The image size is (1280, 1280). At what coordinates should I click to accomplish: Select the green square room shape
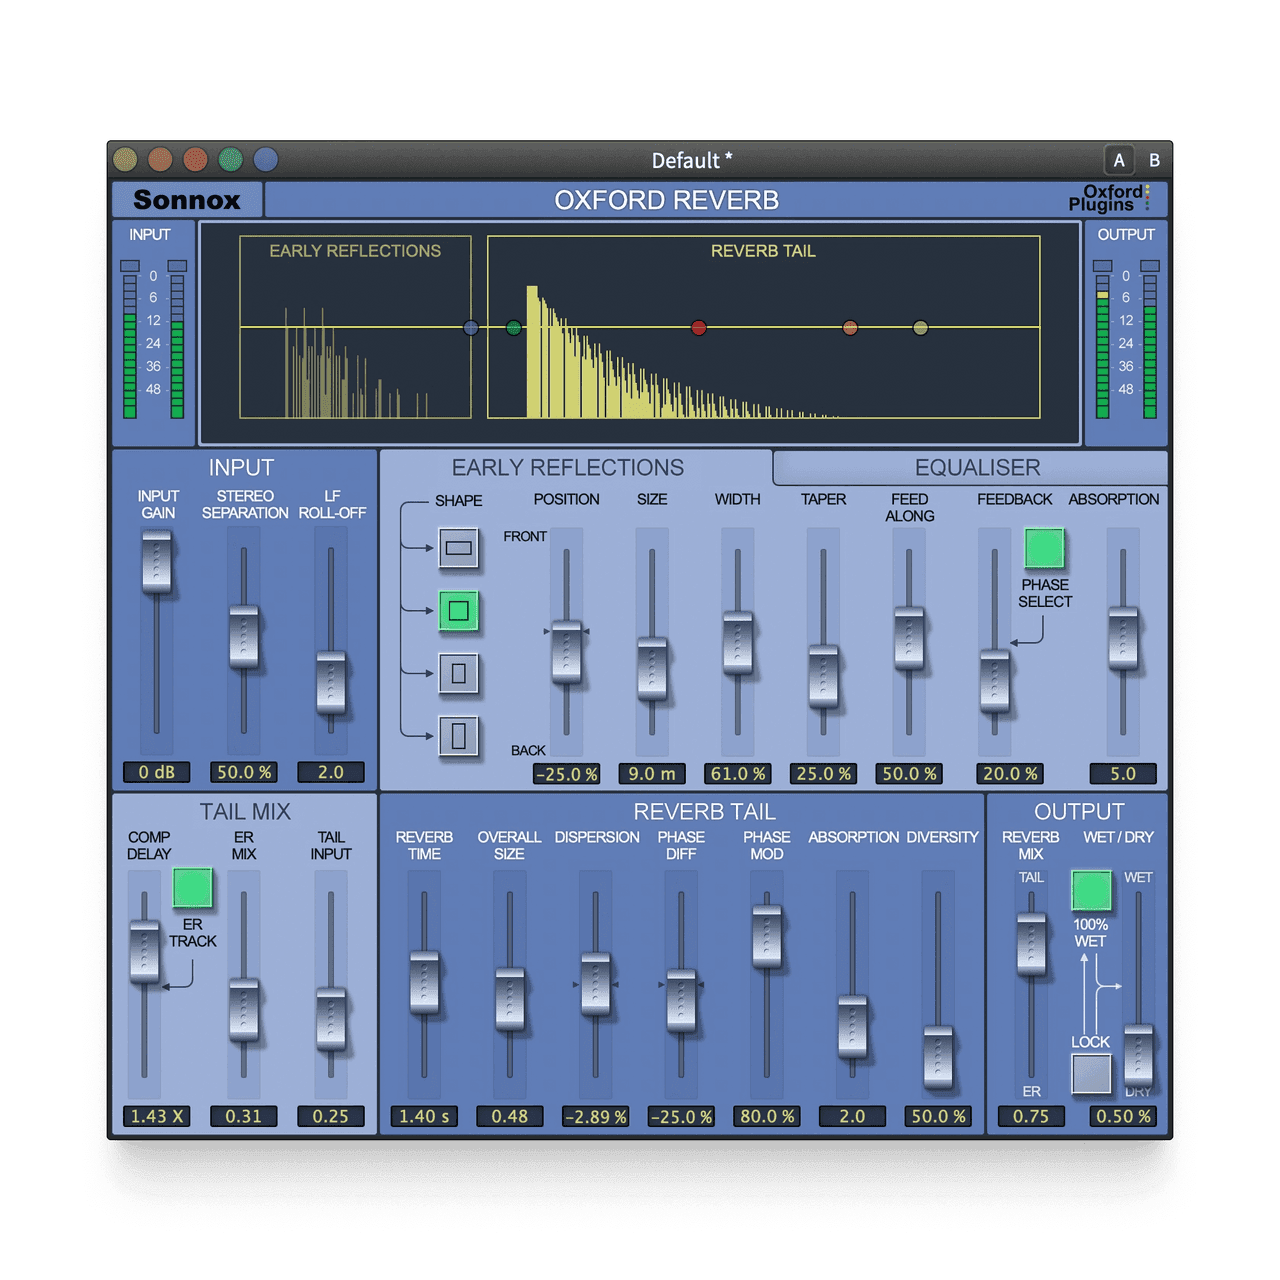(x=458, y=610)
